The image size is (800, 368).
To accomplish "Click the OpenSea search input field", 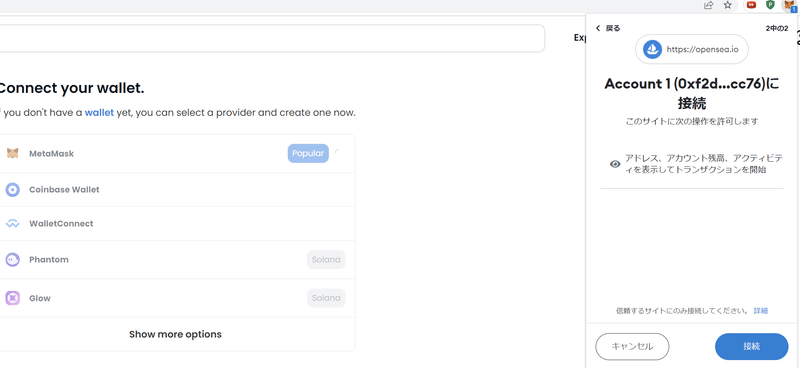I will click(270, 38).
